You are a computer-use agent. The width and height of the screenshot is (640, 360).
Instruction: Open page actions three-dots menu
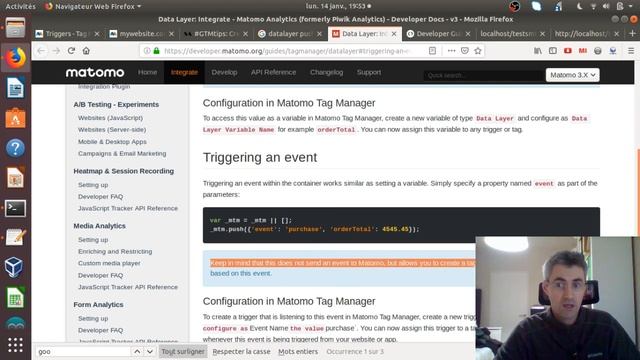point(451,51)
